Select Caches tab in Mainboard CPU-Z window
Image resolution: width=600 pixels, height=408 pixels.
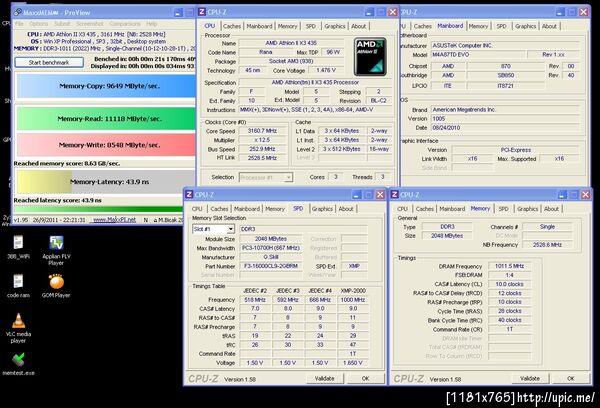pyautogui.click(x=422, y=26)
